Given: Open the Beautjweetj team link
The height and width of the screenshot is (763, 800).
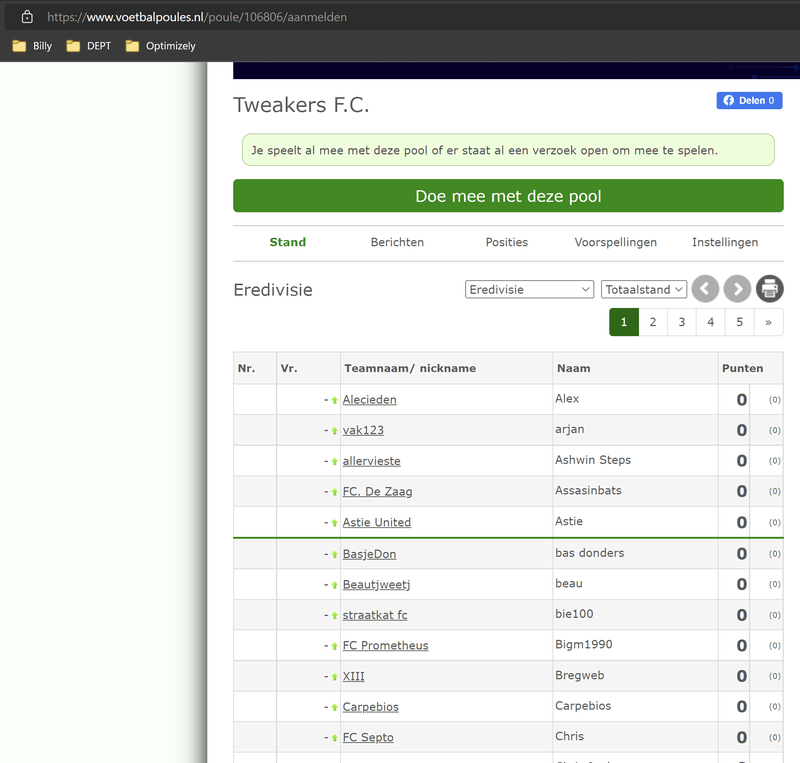Looking at the screenshot, I should [x=377, y=584].
